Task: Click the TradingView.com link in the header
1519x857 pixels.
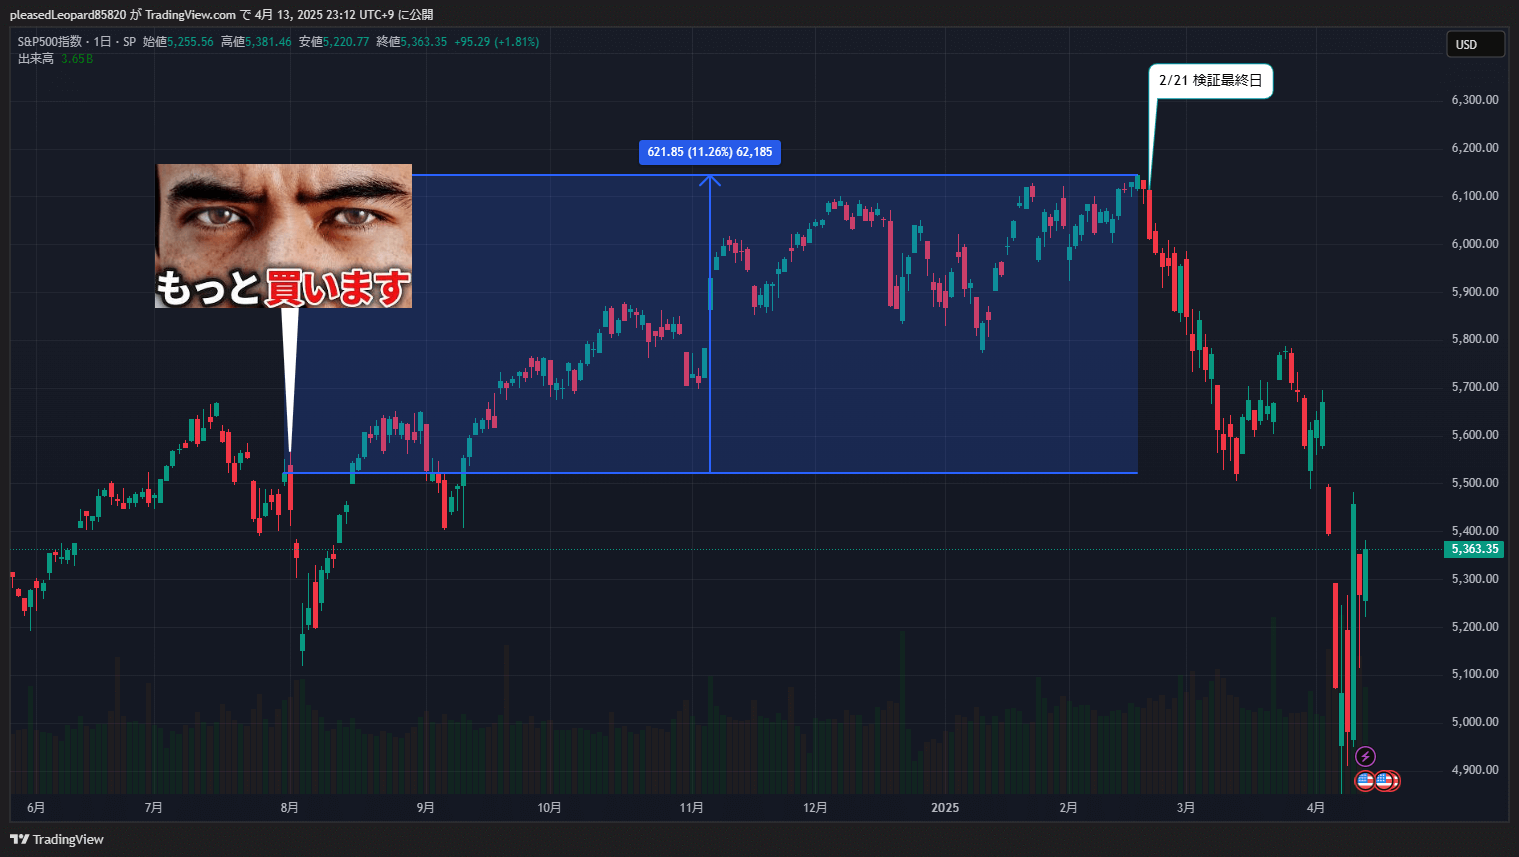Action: click(x=190, y=15)
